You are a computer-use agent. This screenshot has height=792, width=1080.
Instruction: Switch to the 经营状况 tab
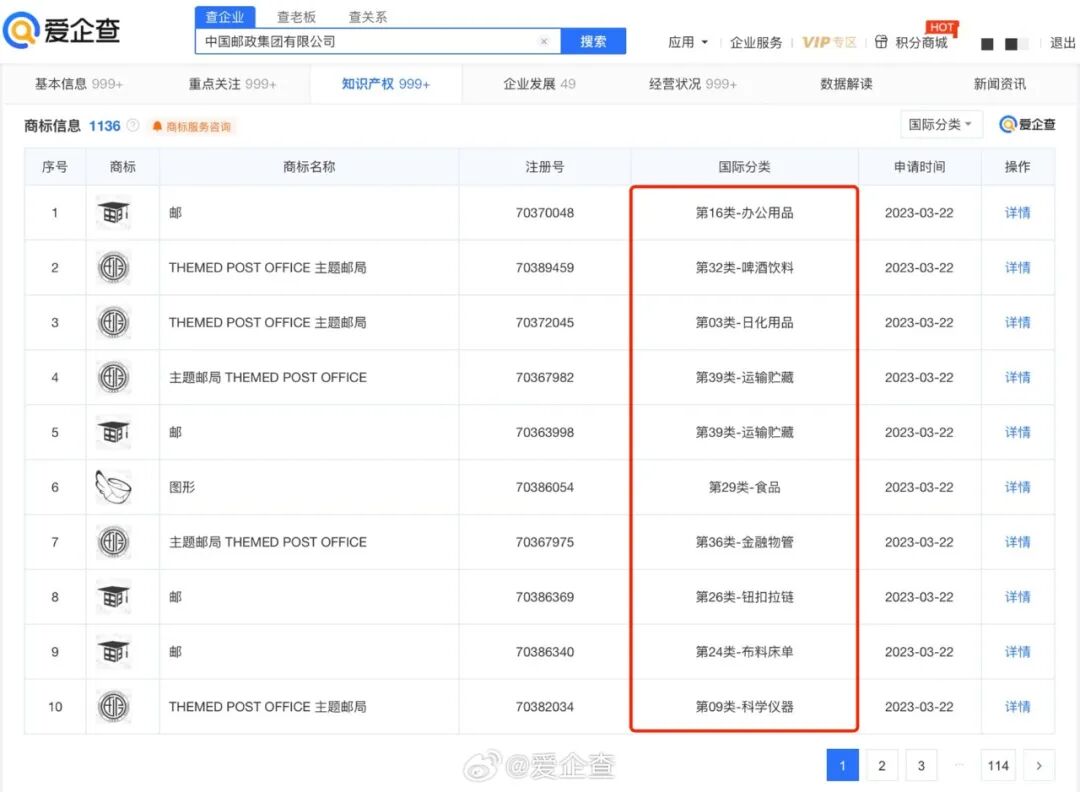tap(691, 84)
